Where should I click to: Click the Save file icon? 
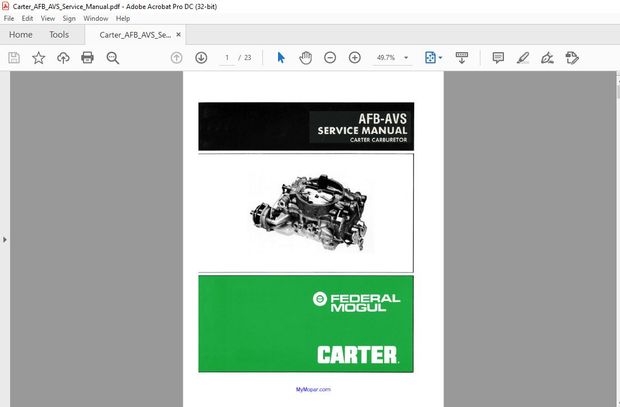[x=14, y=58]
